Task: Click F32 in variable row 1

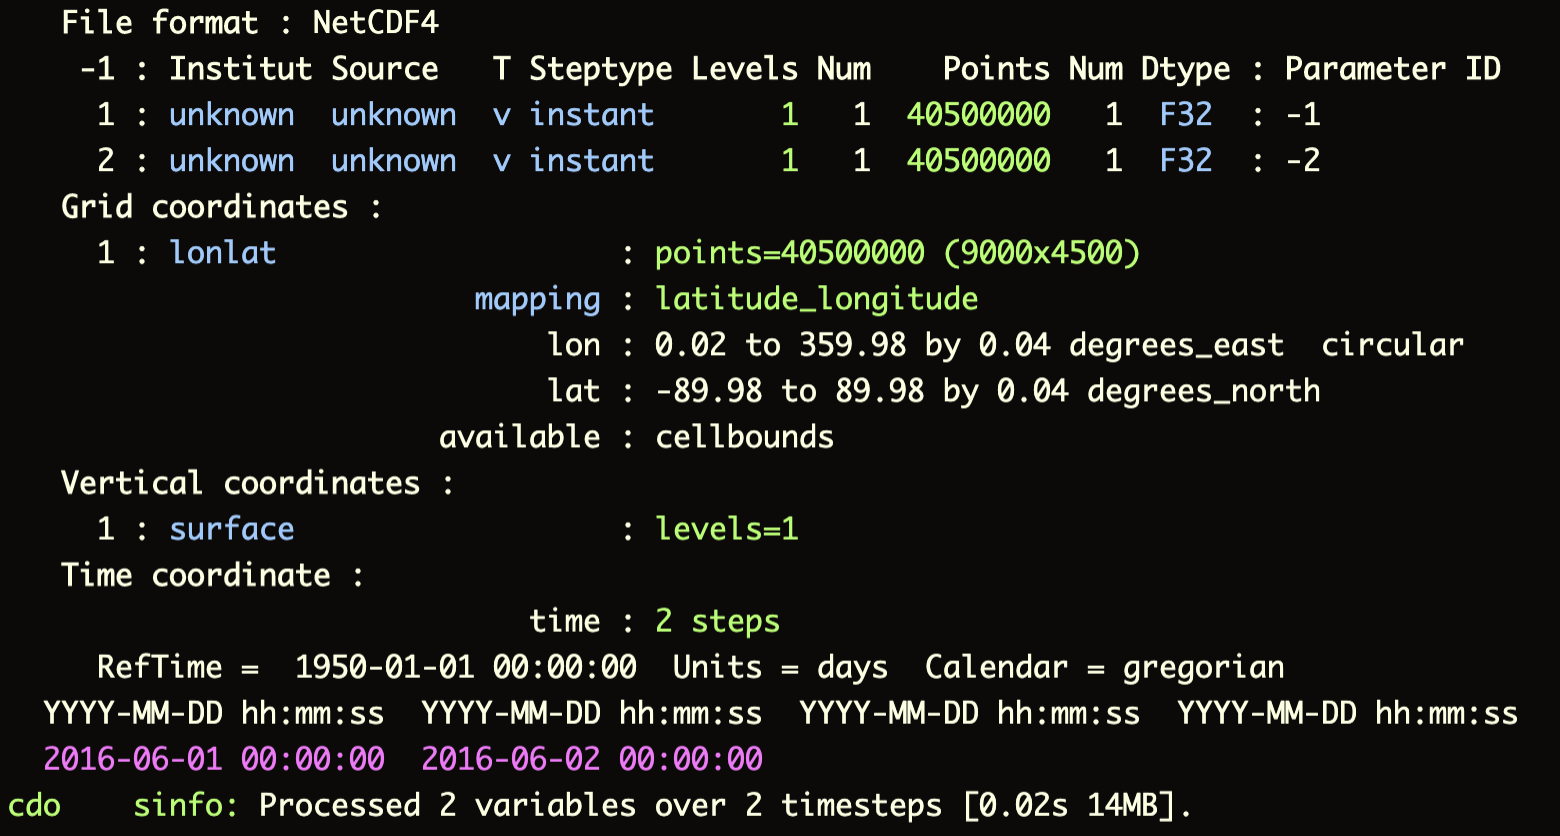Action: click(x=1185, y=115)
